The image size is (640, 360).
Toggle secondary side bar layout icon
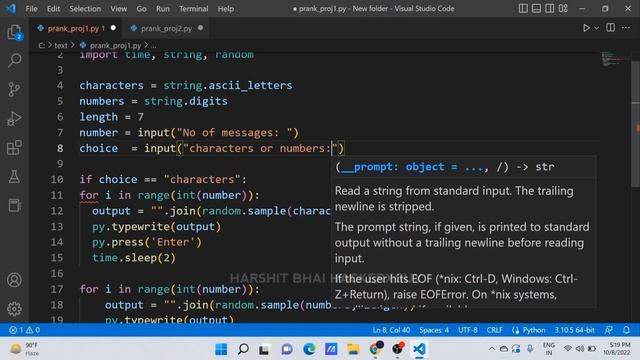(x=550, y=9)
